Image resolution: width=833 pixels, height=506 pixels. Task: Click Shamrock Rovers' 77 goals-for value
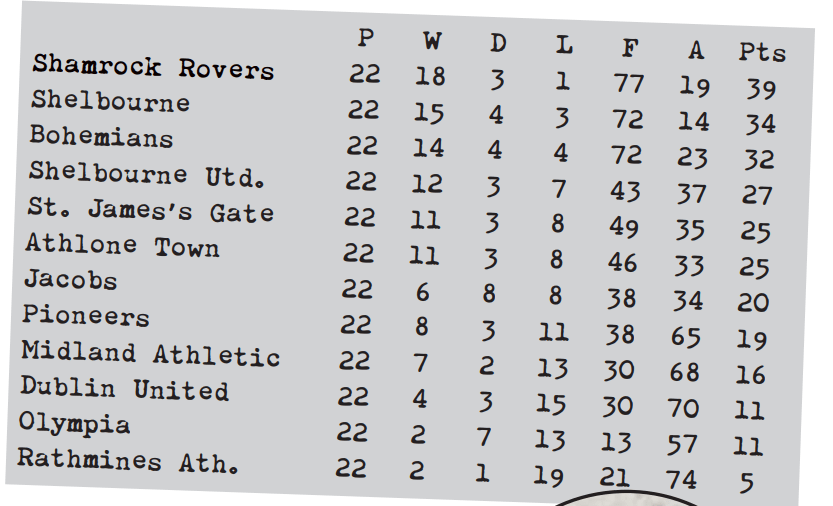click(x=629, y=83)
